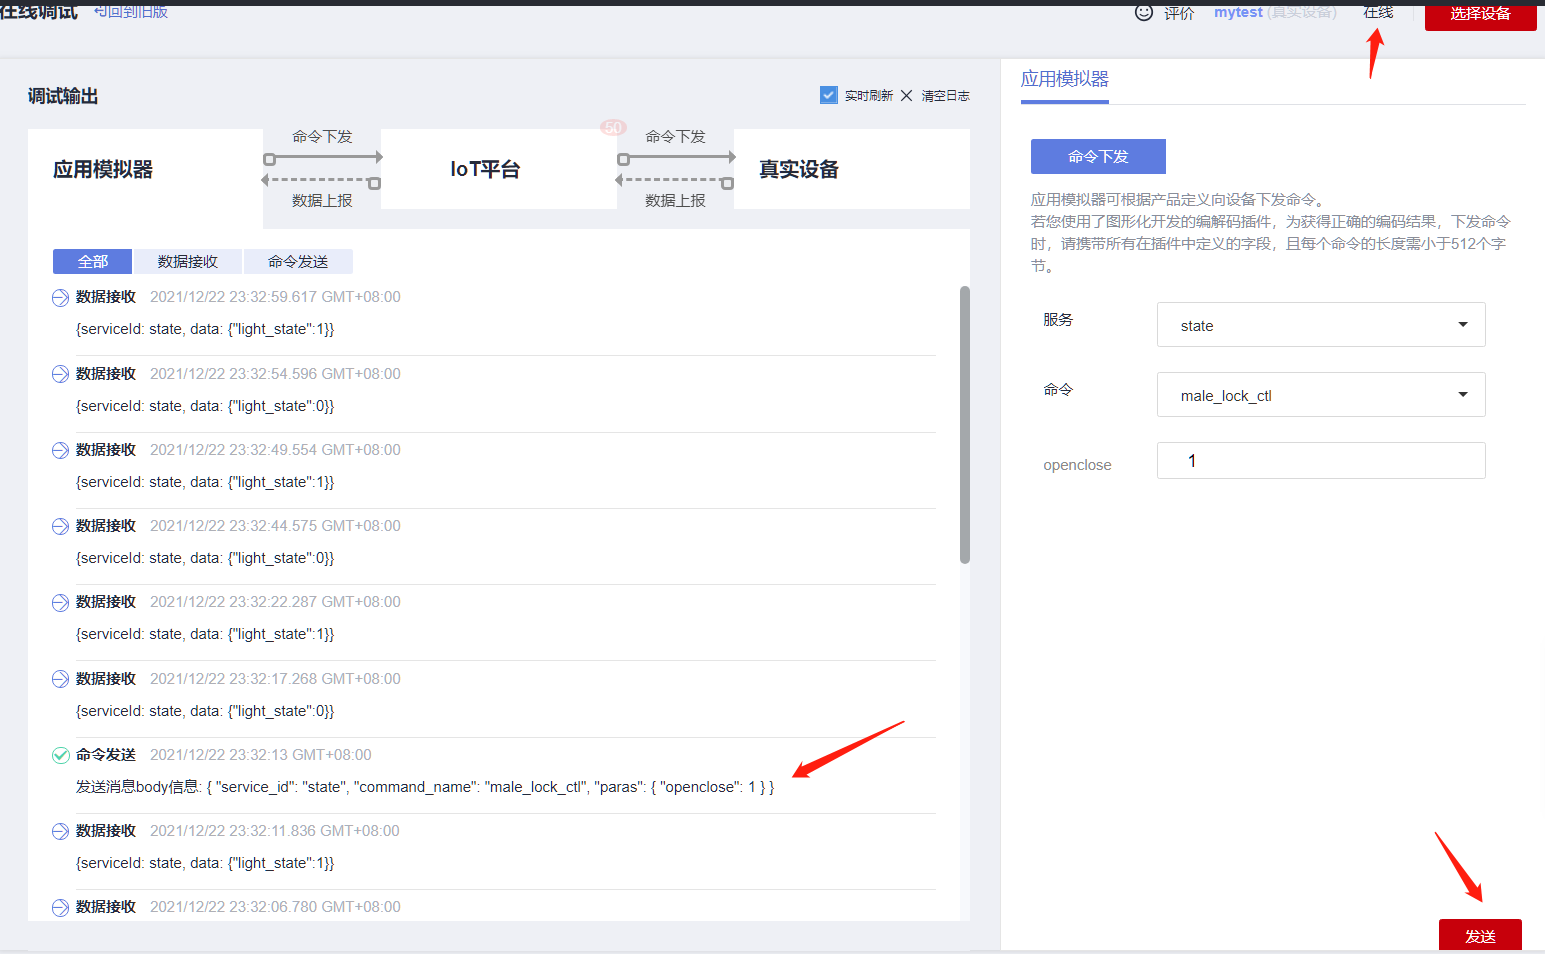
Task: Click data-received icon for 23:32:59.617 entry
Action: (60, 297)
